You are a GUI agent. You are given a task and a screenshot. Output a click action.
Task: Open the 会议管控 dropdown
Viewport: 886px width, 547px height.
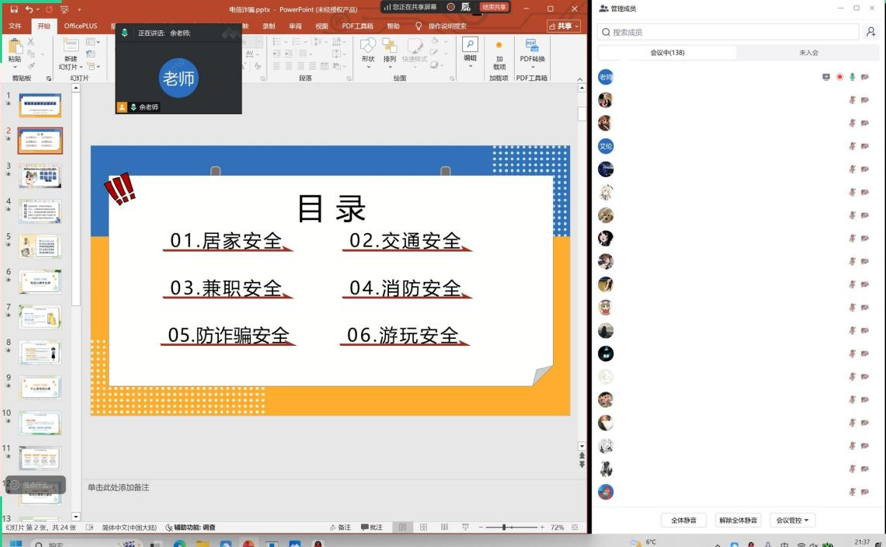[792, 520]
